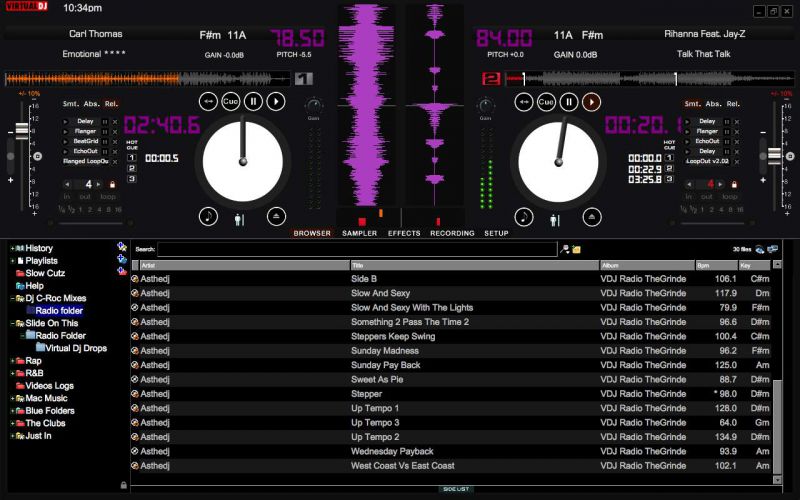
Task: Switch to the BROWSER tab
Action: point(312,233)
